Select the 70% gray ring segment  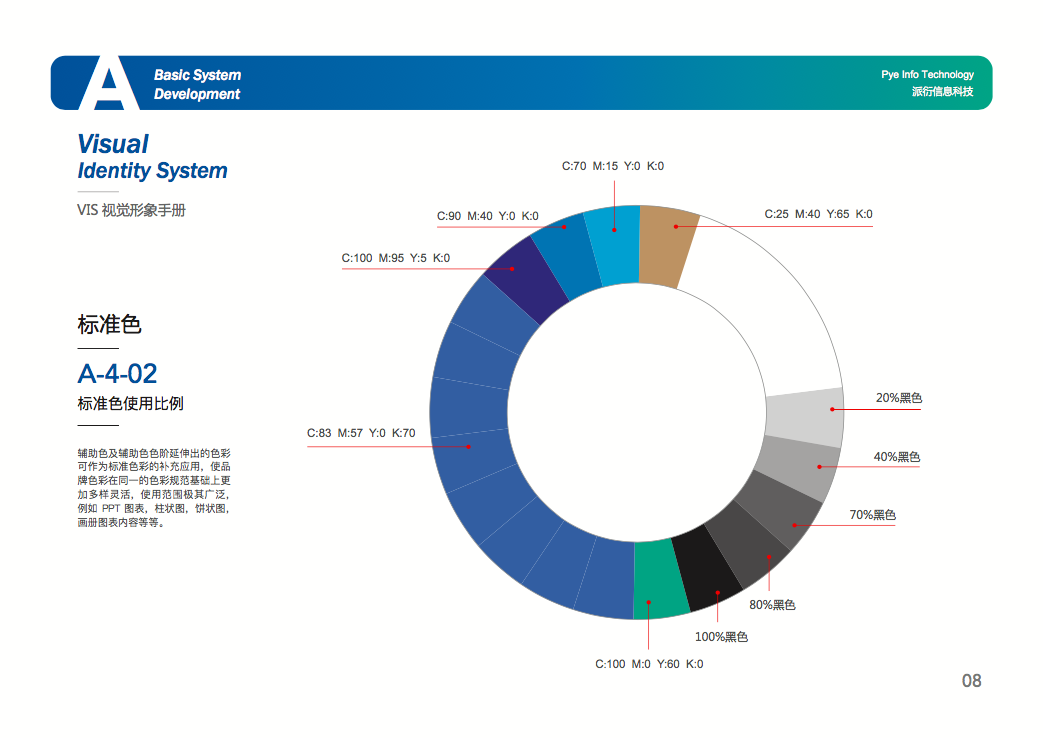pos(776,510)
